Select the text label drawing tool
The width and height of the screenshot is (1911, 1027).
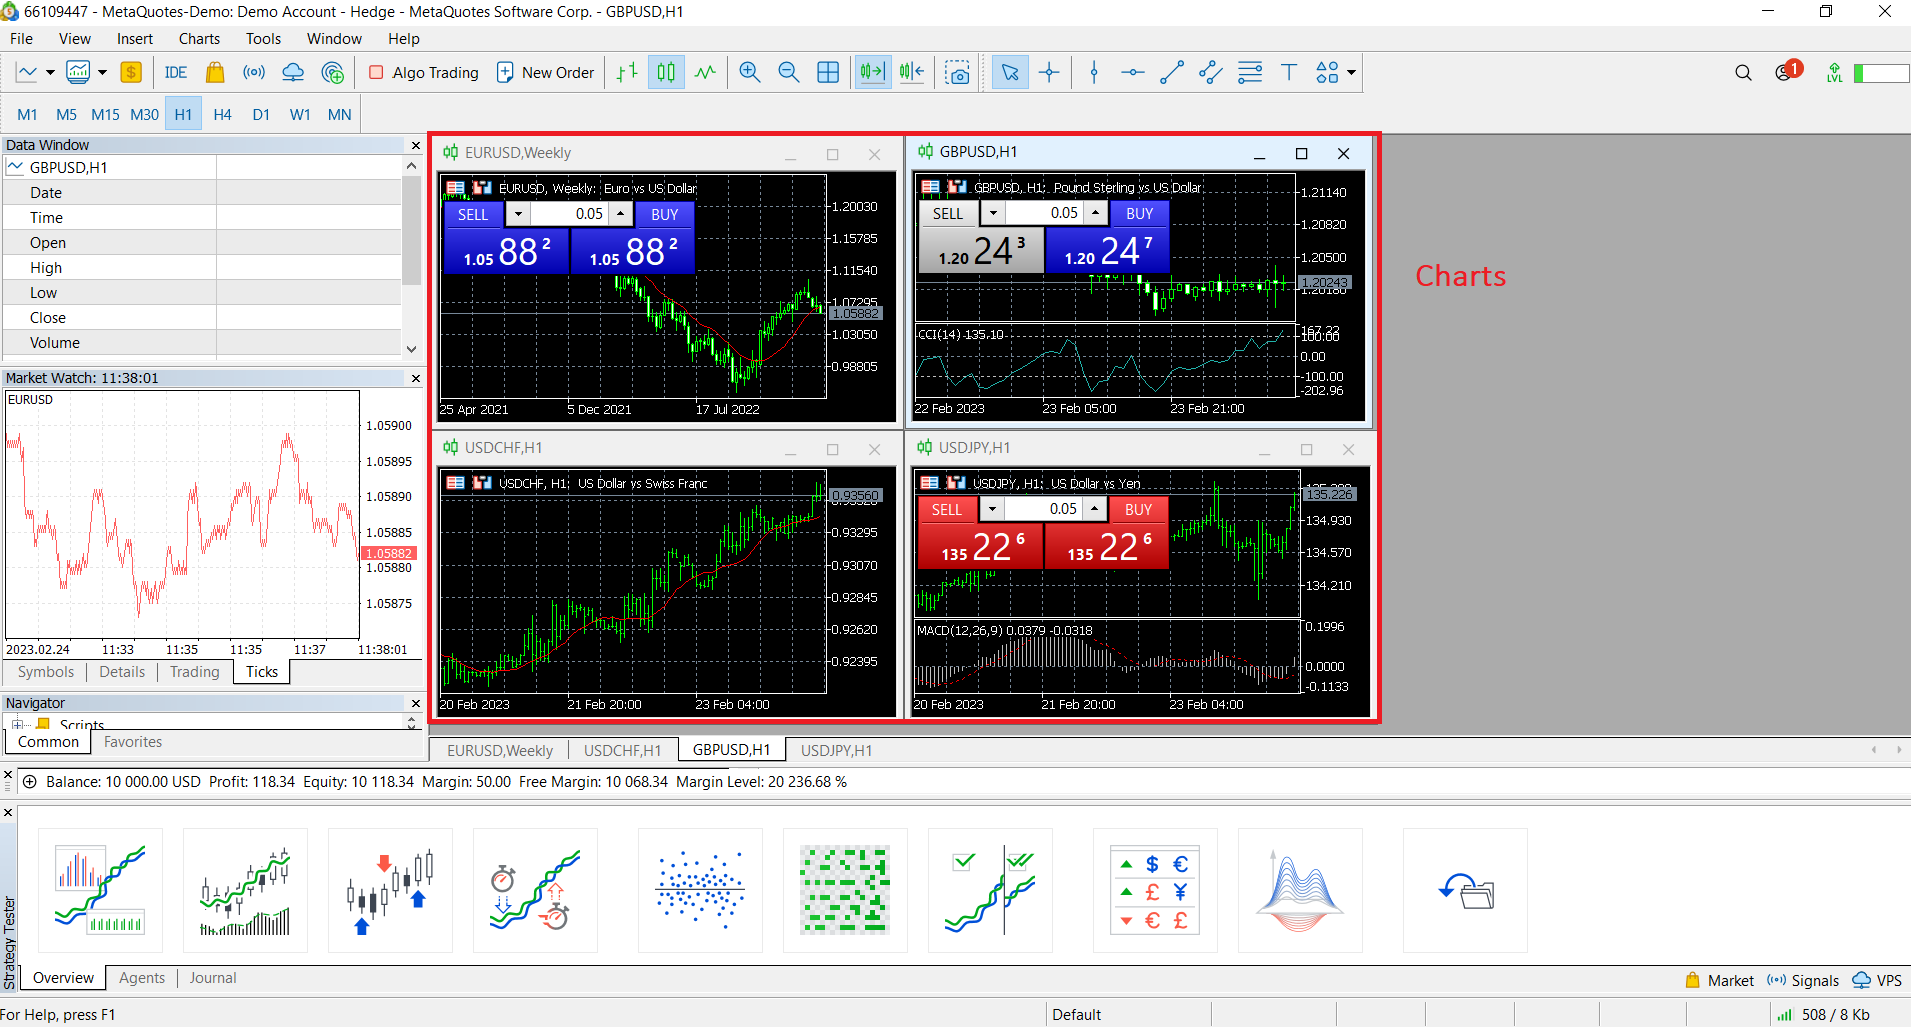point(1288,72)
